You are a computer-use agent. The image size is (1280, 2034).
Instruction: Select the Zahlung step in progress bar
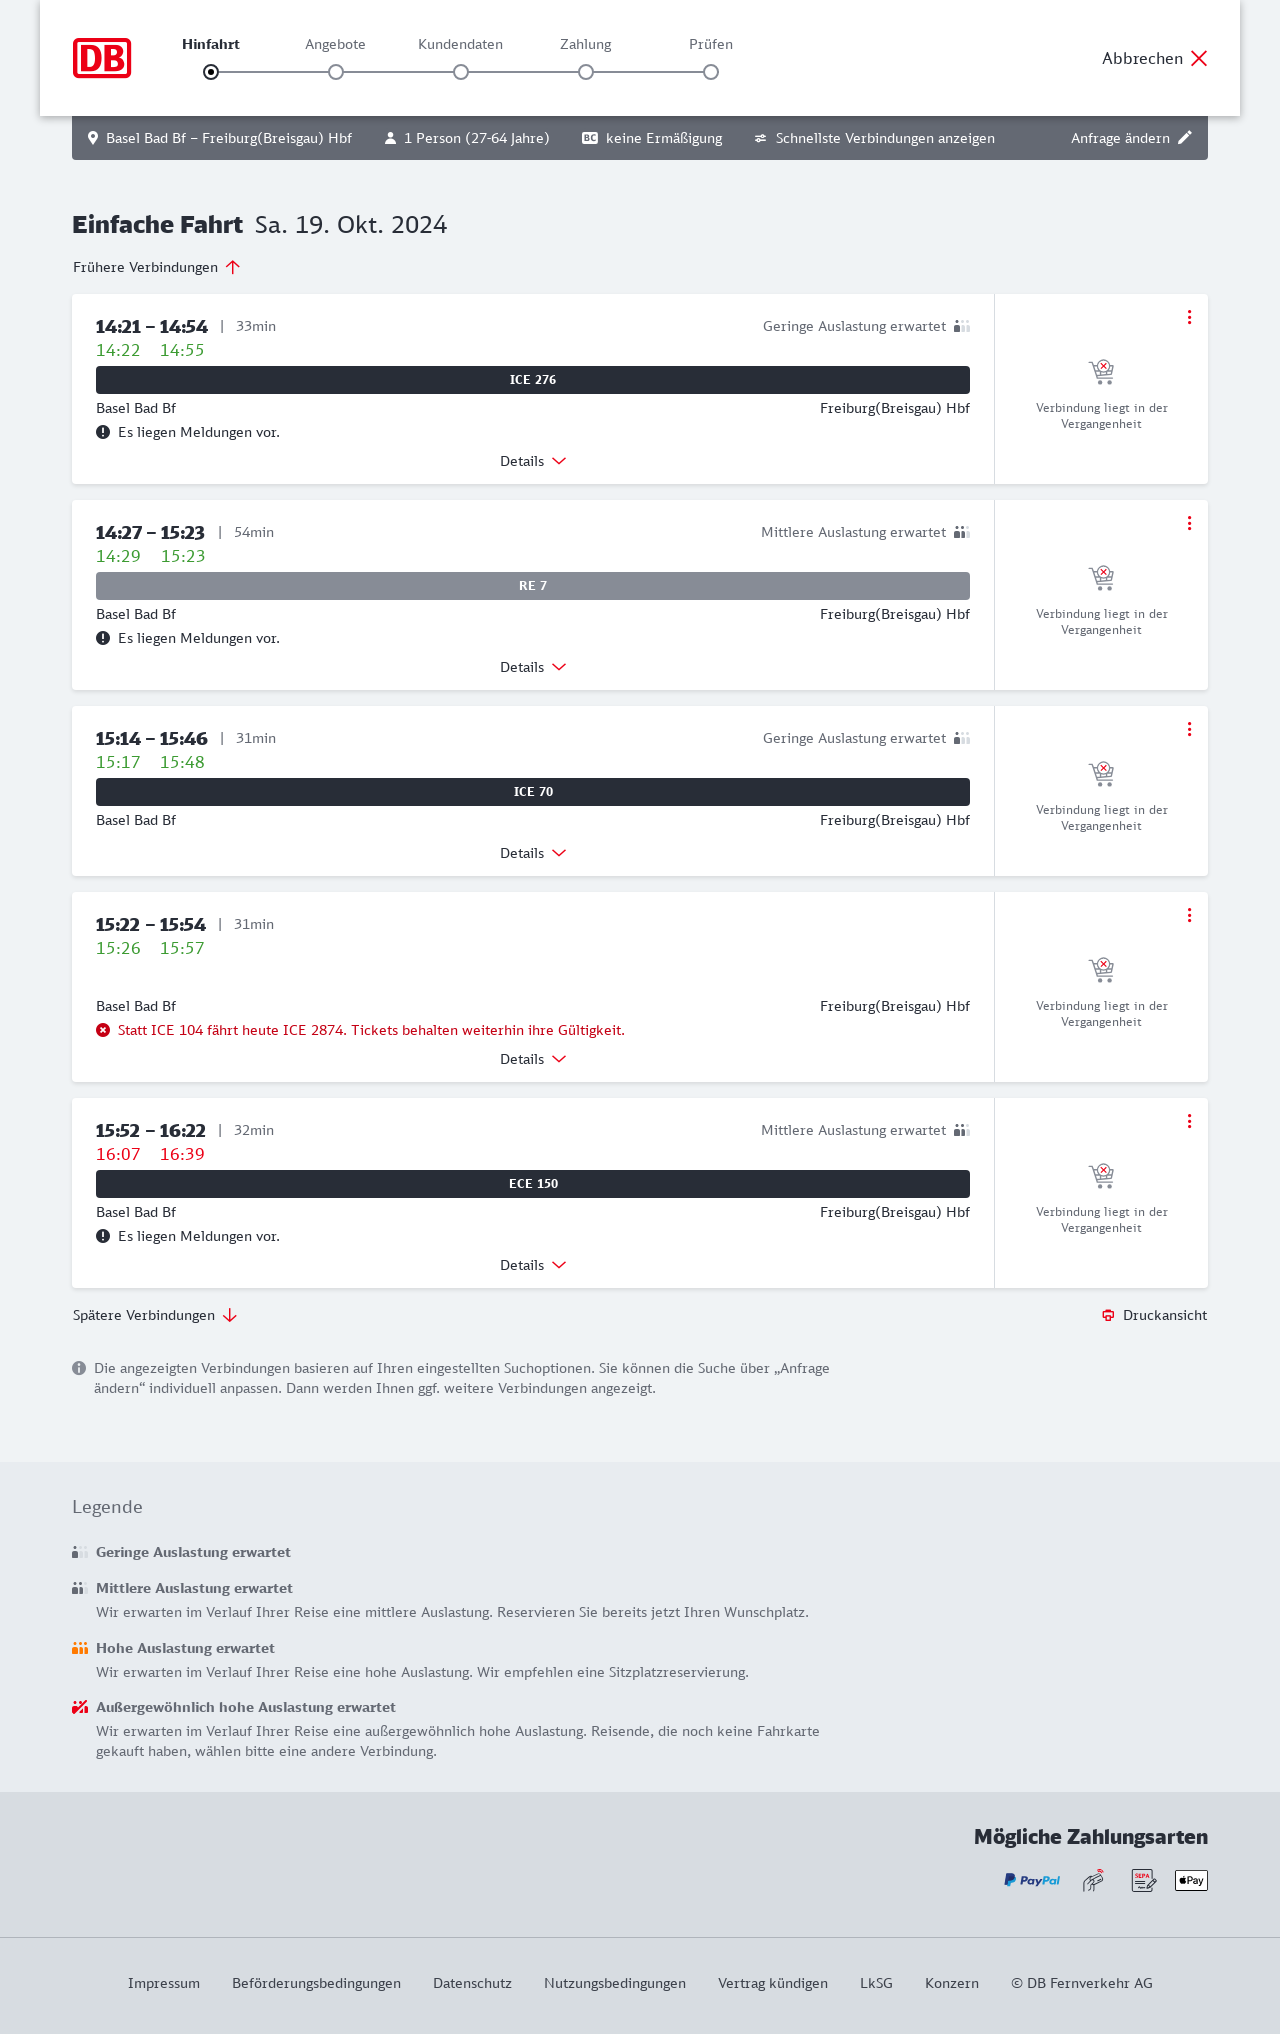586,72
